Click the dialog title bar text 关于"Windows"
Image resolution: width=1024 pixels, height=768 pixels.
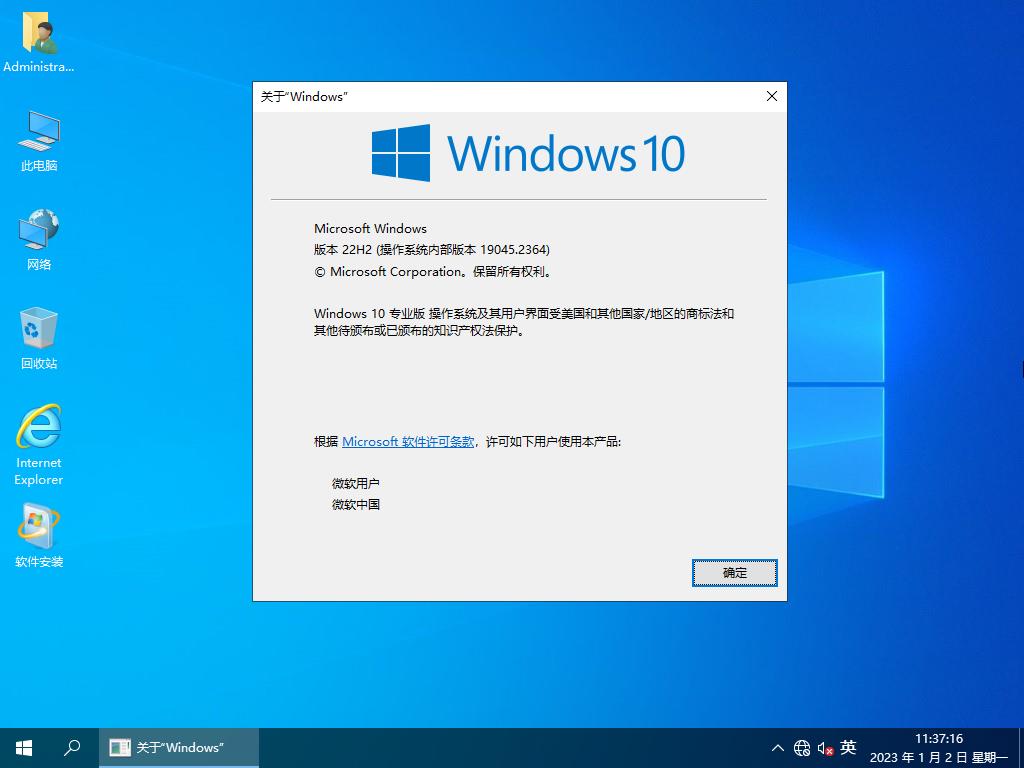tap(304, 97)
